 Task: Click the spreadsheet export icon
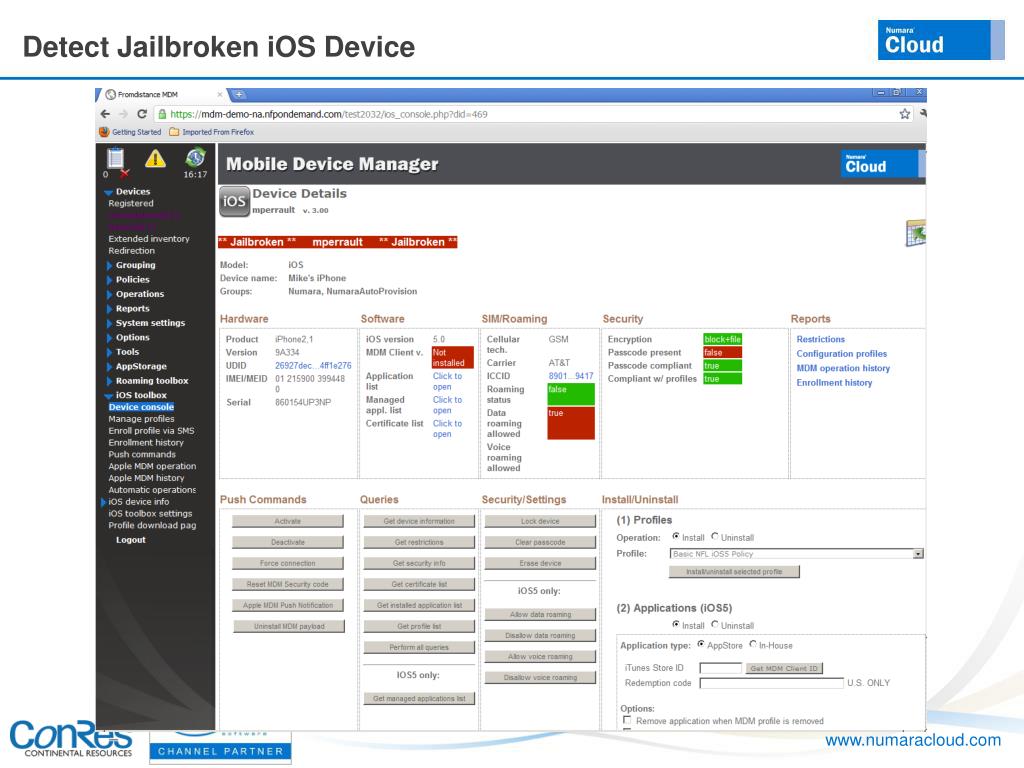pyautogui.click(x=914, y=233)
